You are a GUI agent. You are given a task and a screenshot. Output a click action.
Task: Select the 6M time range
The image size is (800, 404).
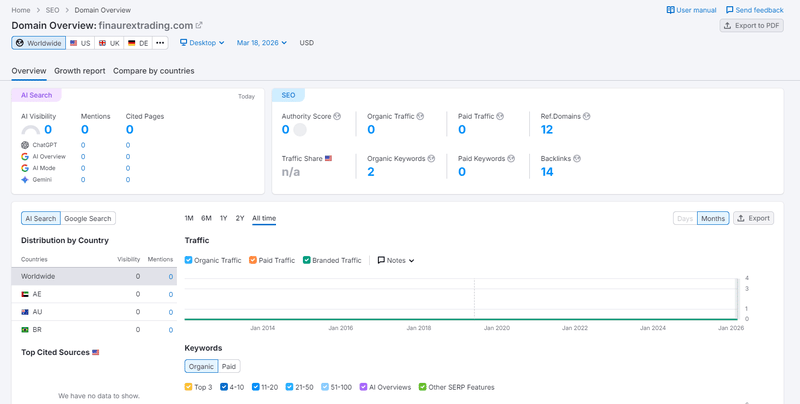pos(206,218)
